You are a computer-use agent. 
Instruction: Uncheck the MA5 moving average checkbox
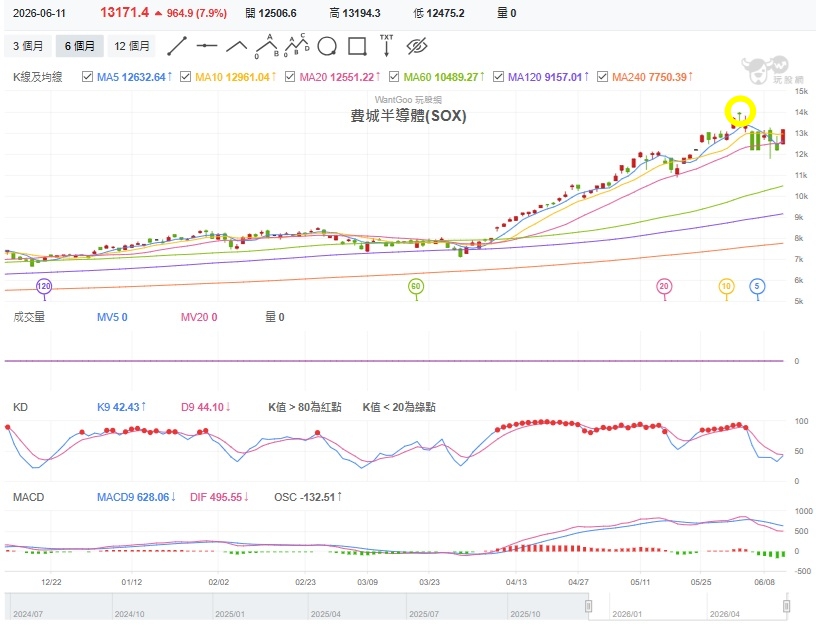click(87, 77)
